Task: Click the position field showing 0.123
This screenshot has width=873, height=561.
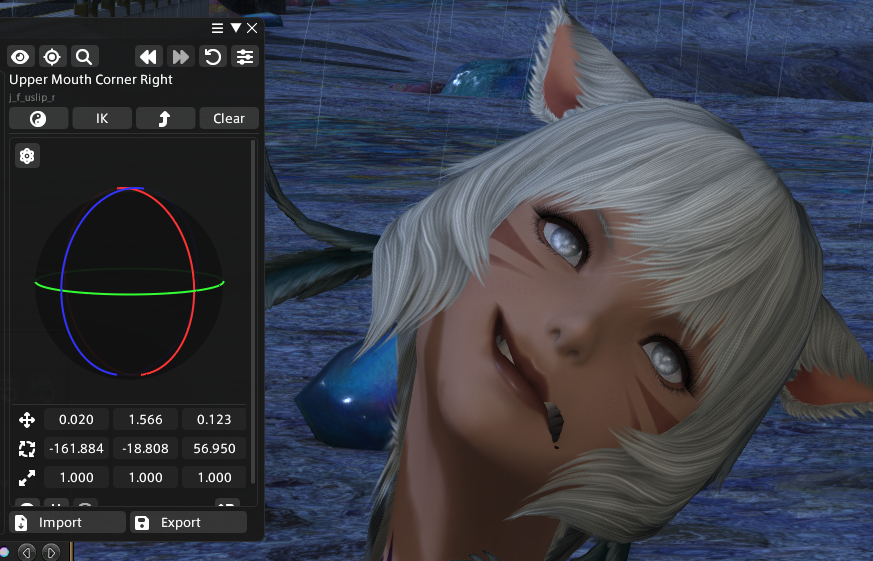Action: click(x=214, y=420)
